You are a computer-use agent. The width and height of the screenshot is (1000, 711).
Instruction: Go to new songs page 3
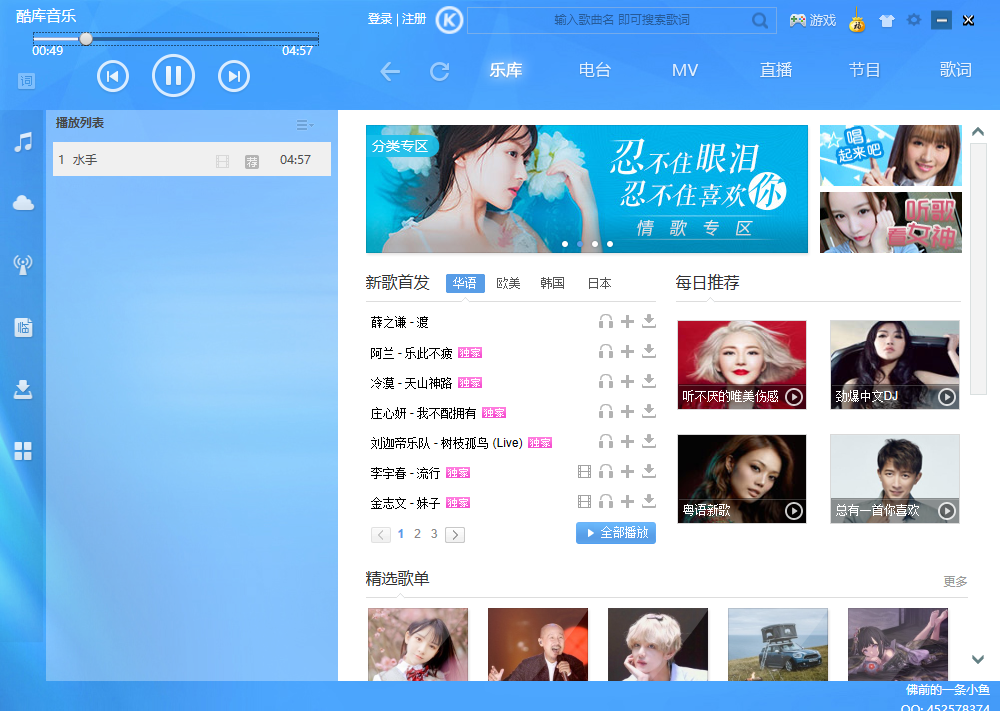434,534
